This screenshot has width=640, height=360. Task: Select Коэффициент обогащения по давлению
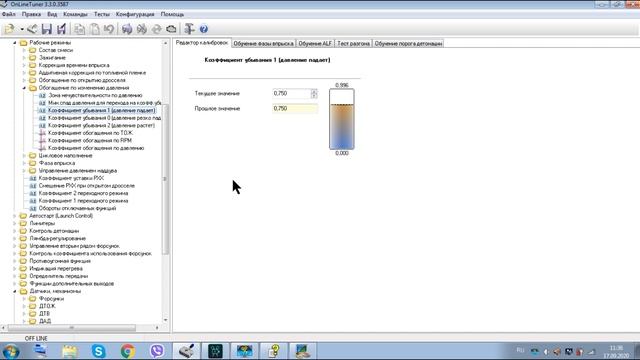[96, 148]
